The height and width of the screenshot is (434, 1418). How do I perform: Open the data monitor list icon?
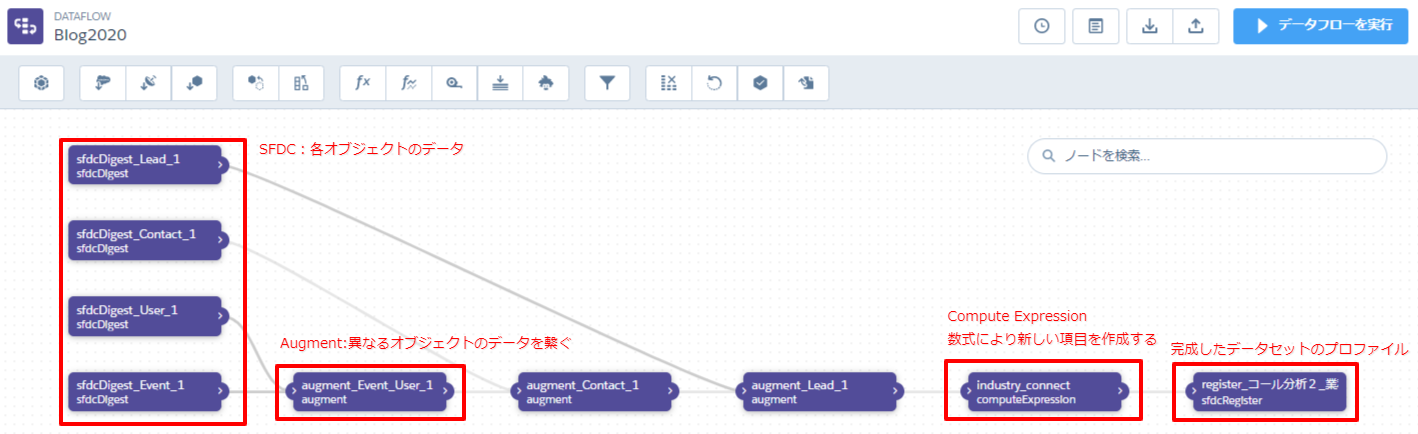point(1096,26)
